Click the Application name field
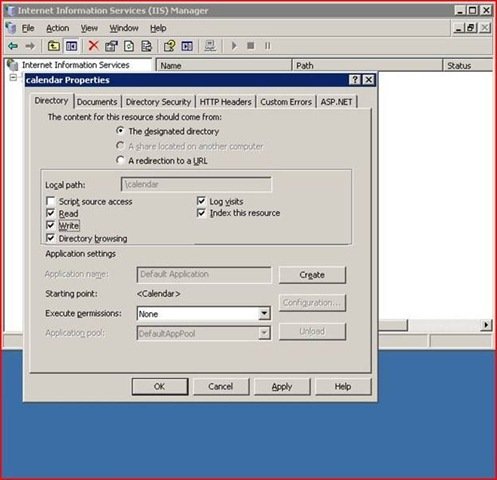The image size is (497, 480). click(204, 275)
